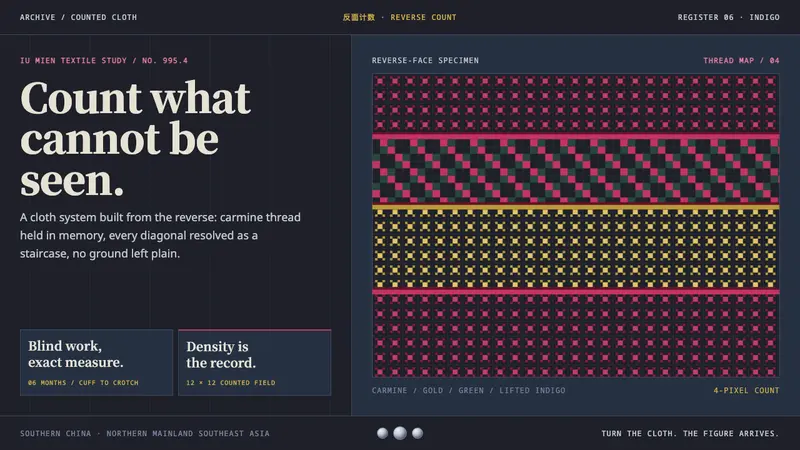Click the 'REVERSE COUNT' header title
The image size is (800, 450).
[x=423, y=17]
